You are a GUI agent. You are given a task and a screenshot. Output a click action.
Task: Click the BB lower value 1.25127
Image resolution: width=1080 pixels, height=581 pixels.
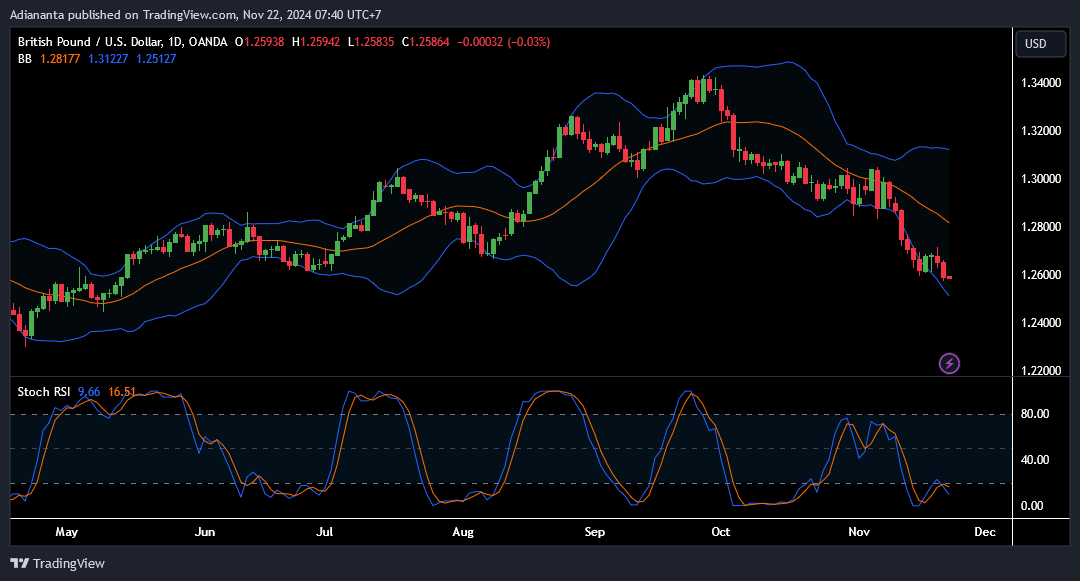[156, 59]
